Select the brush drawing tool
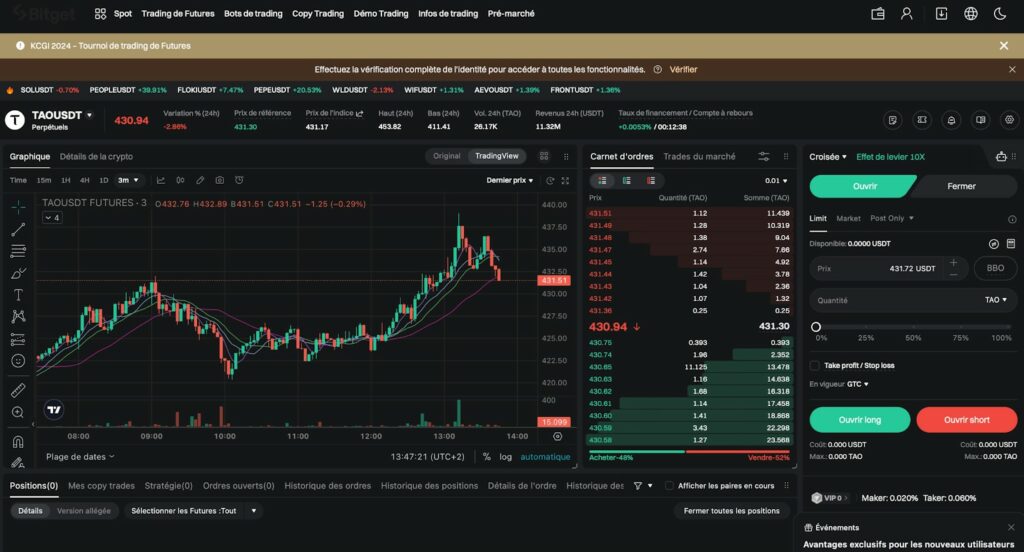Image resolution: width=1024 pixels, height=552 pixels. coord(18,273)
